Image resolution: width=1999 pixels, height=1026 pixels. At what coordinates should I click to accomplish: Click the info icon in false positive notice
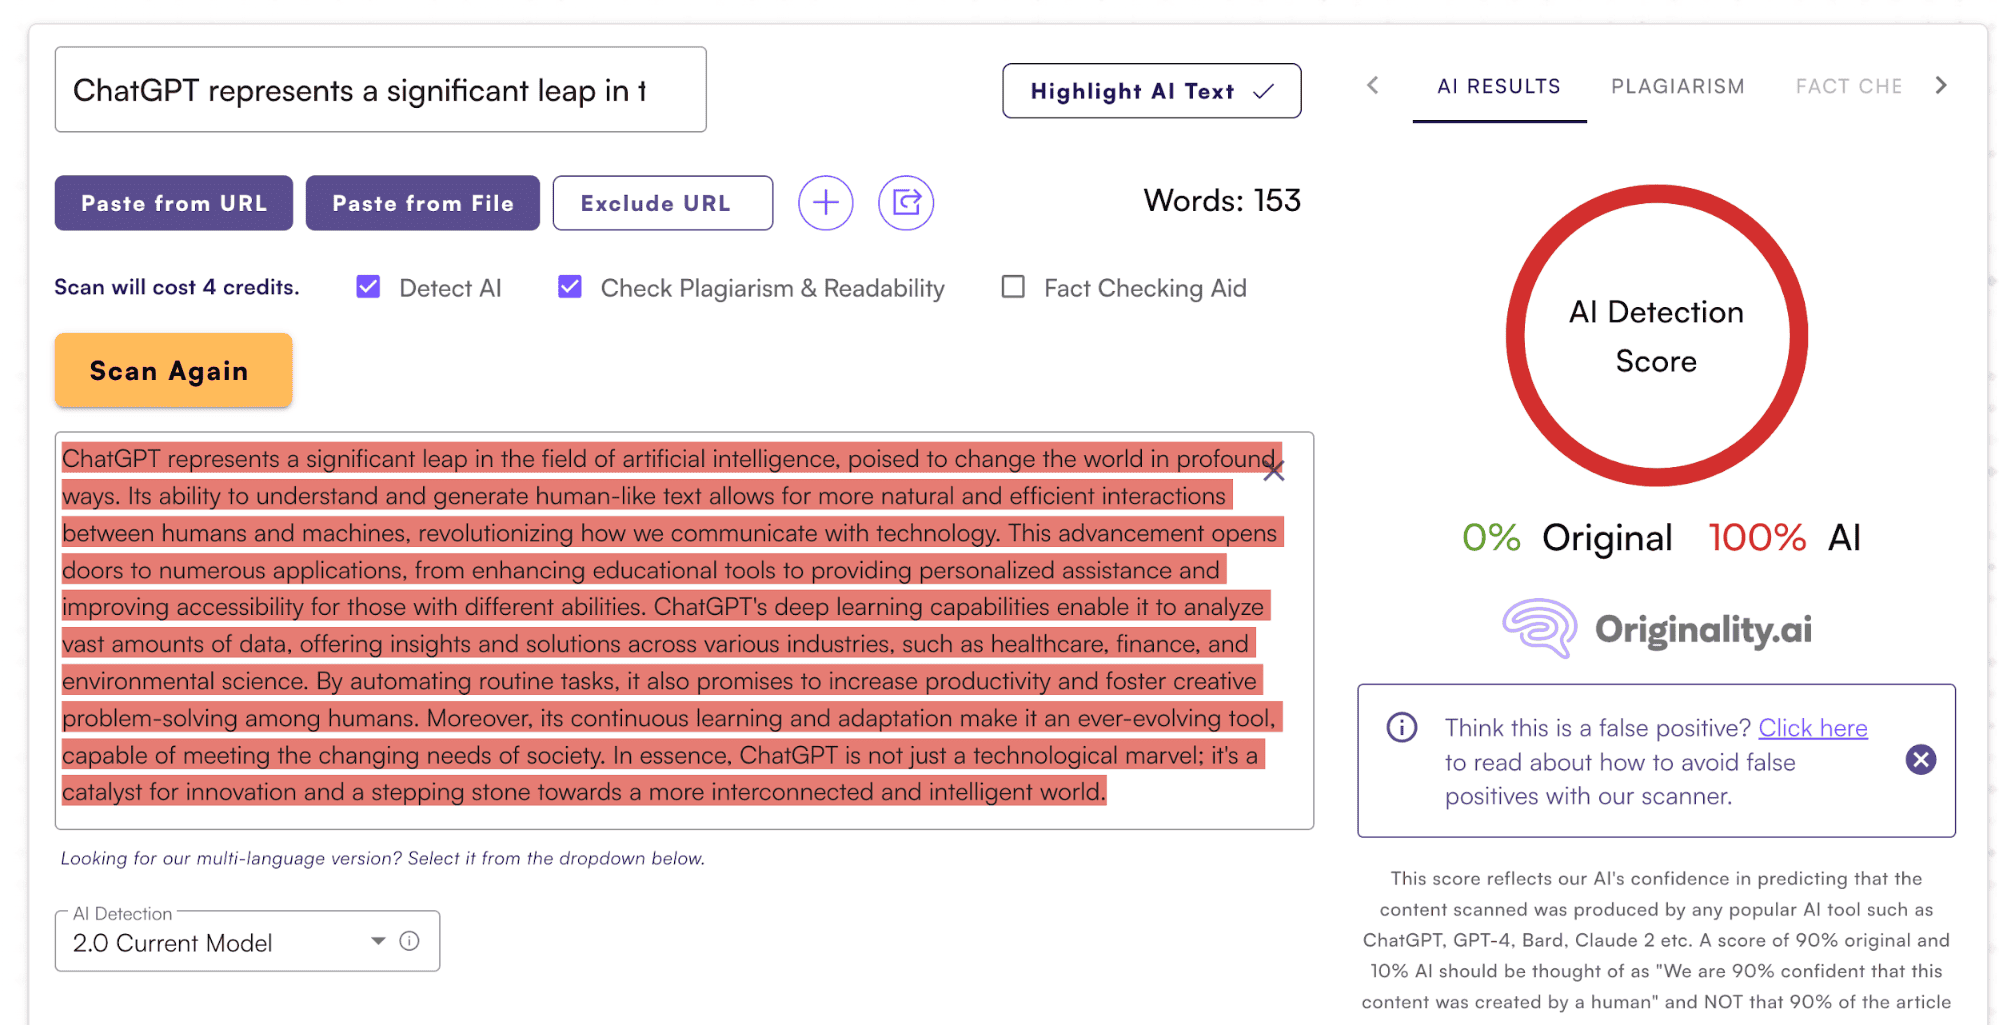(x=1401, y=727)
